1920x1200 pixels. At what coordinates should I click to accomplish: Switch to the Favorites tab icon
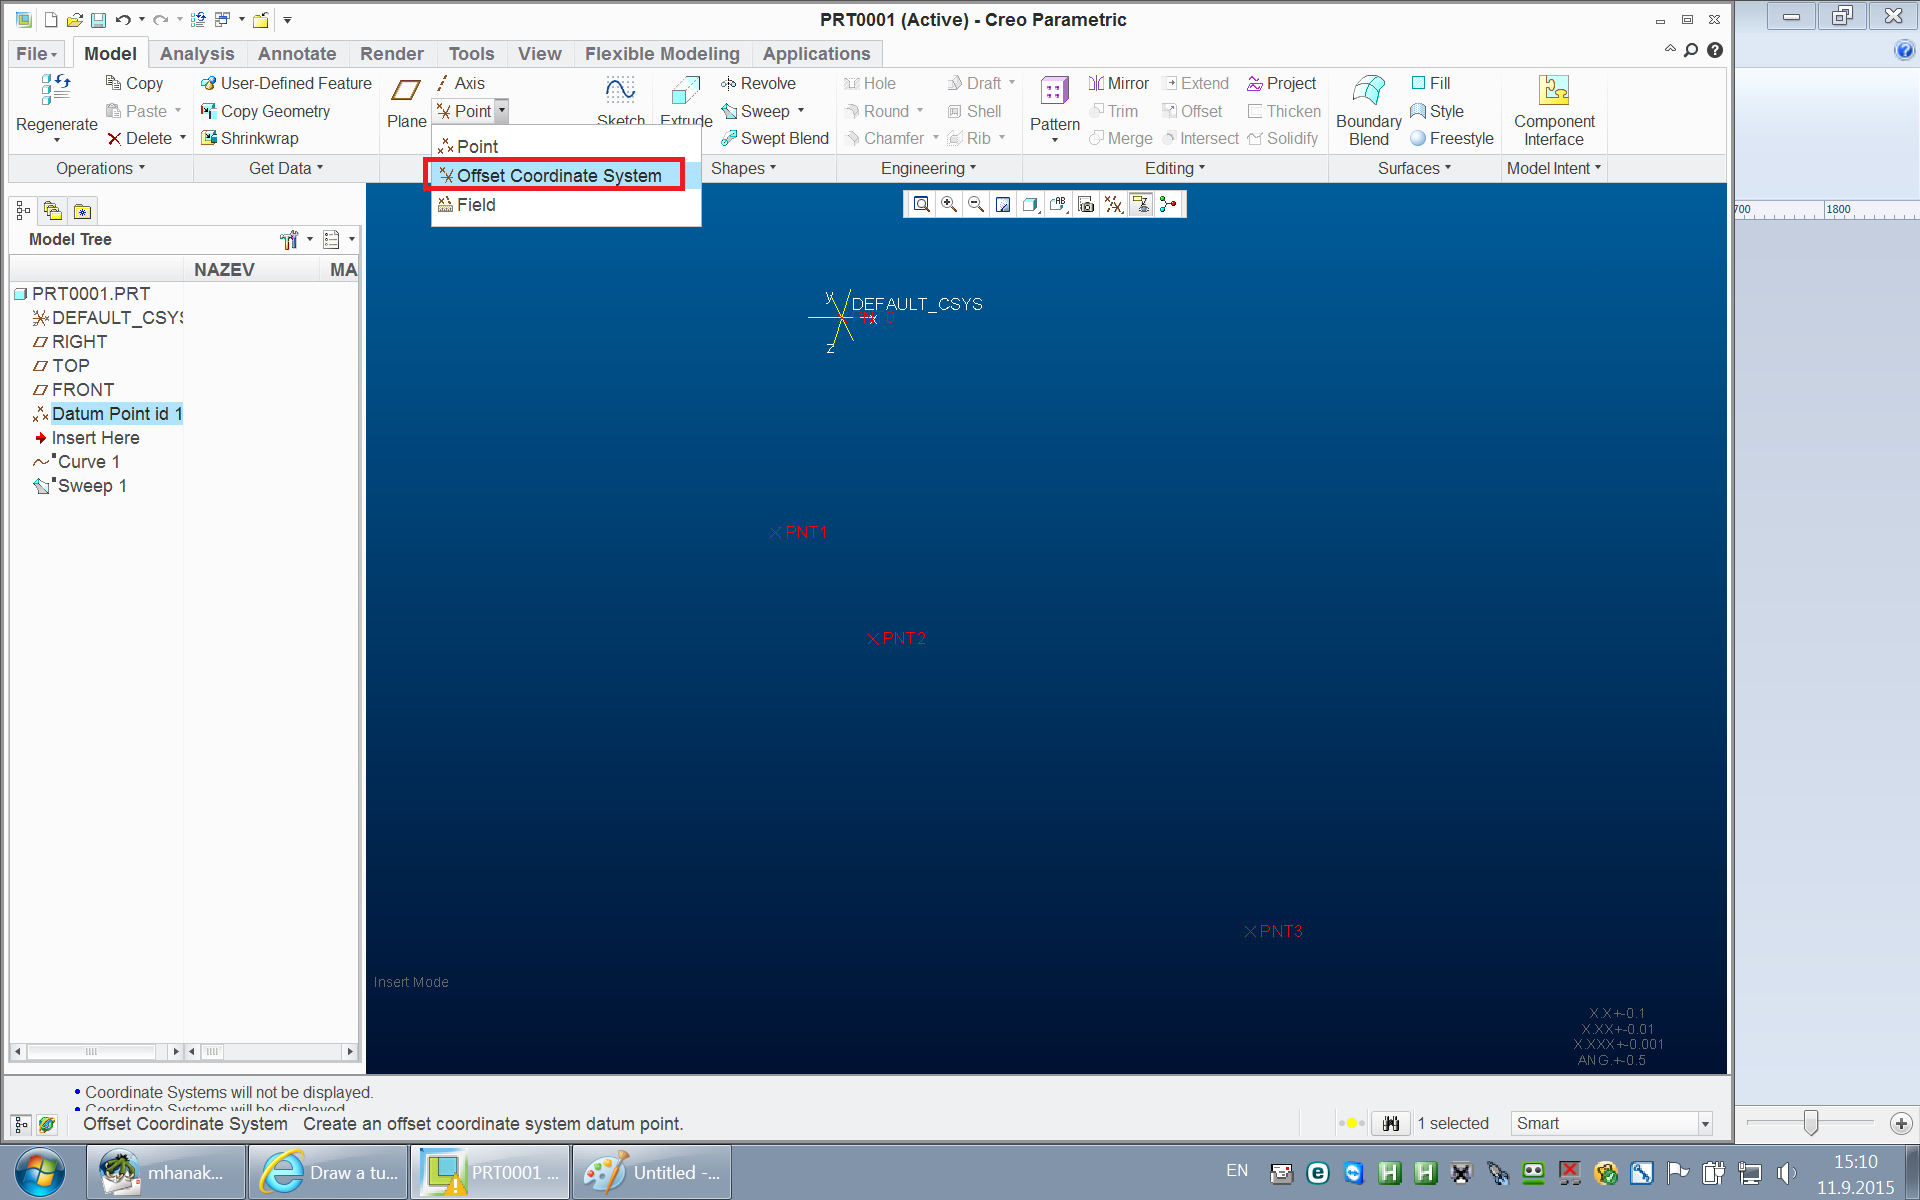click(82, 211)
